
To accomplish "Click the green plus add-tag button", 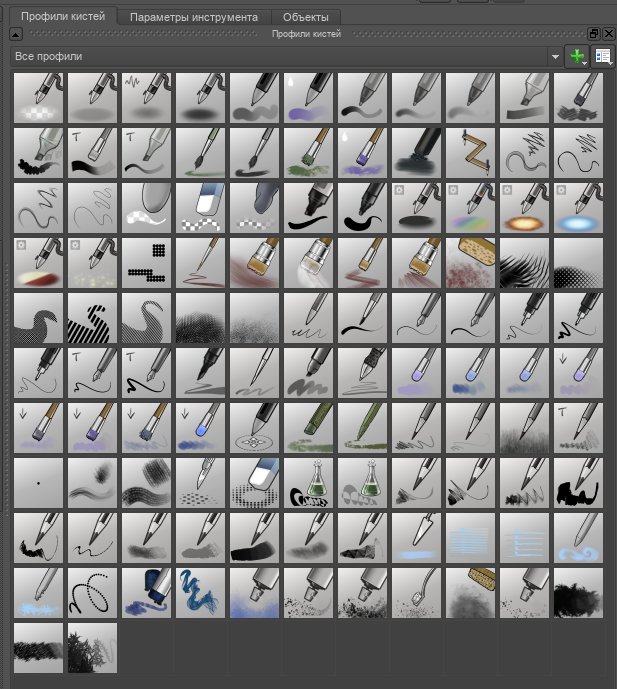I will point(577,56).
